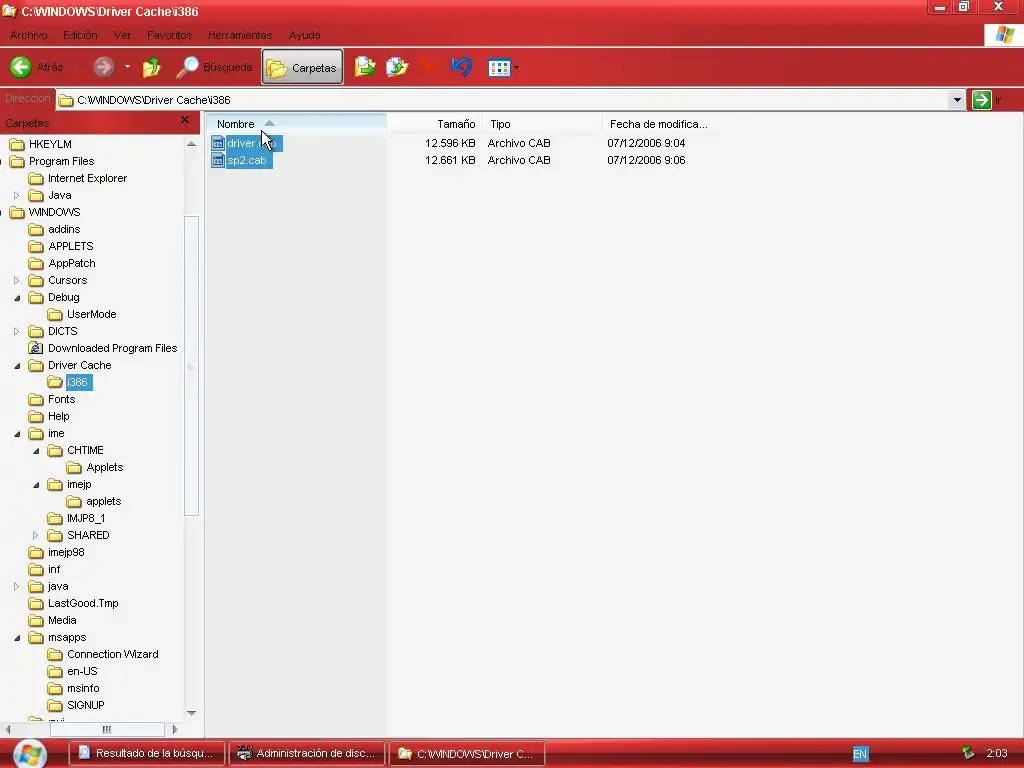Screen dimensions: 1024x768
Task: Open the Archivo menu
Action: tap(28, 35)
